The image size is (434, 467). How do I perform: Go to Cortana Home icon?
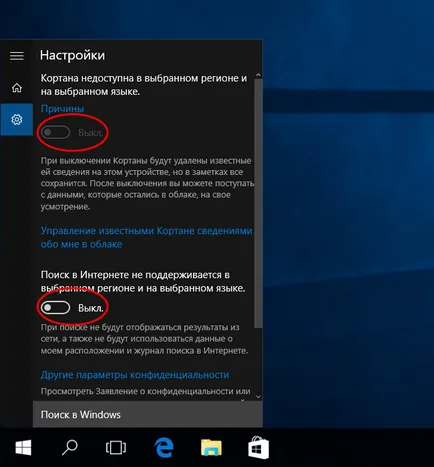[x=17, y=88]
